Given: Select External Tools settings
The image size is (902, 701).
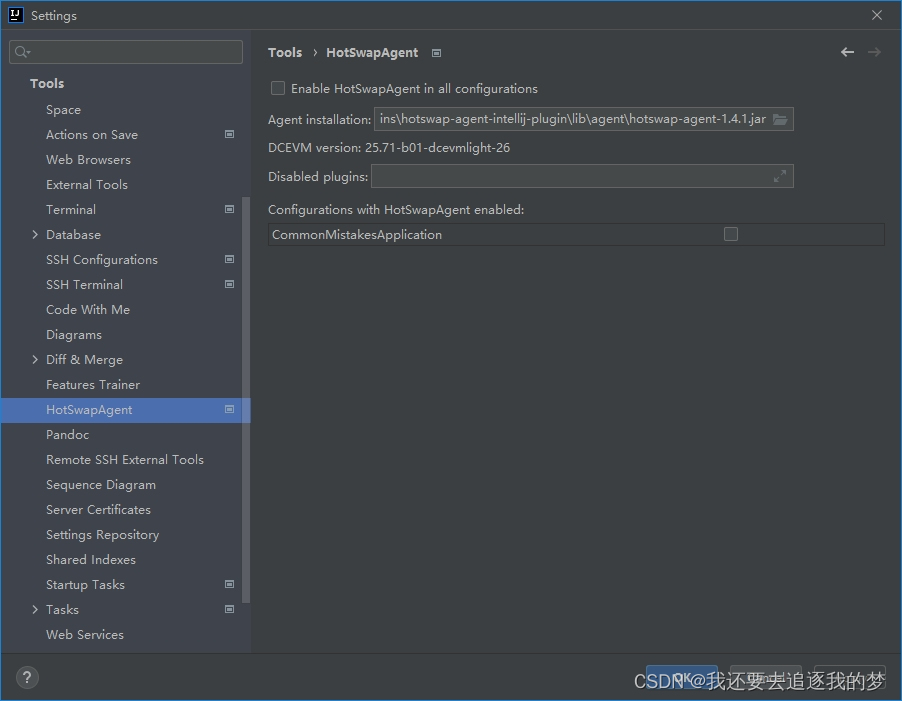Looking at the screenshot, I should pos(87,185).
